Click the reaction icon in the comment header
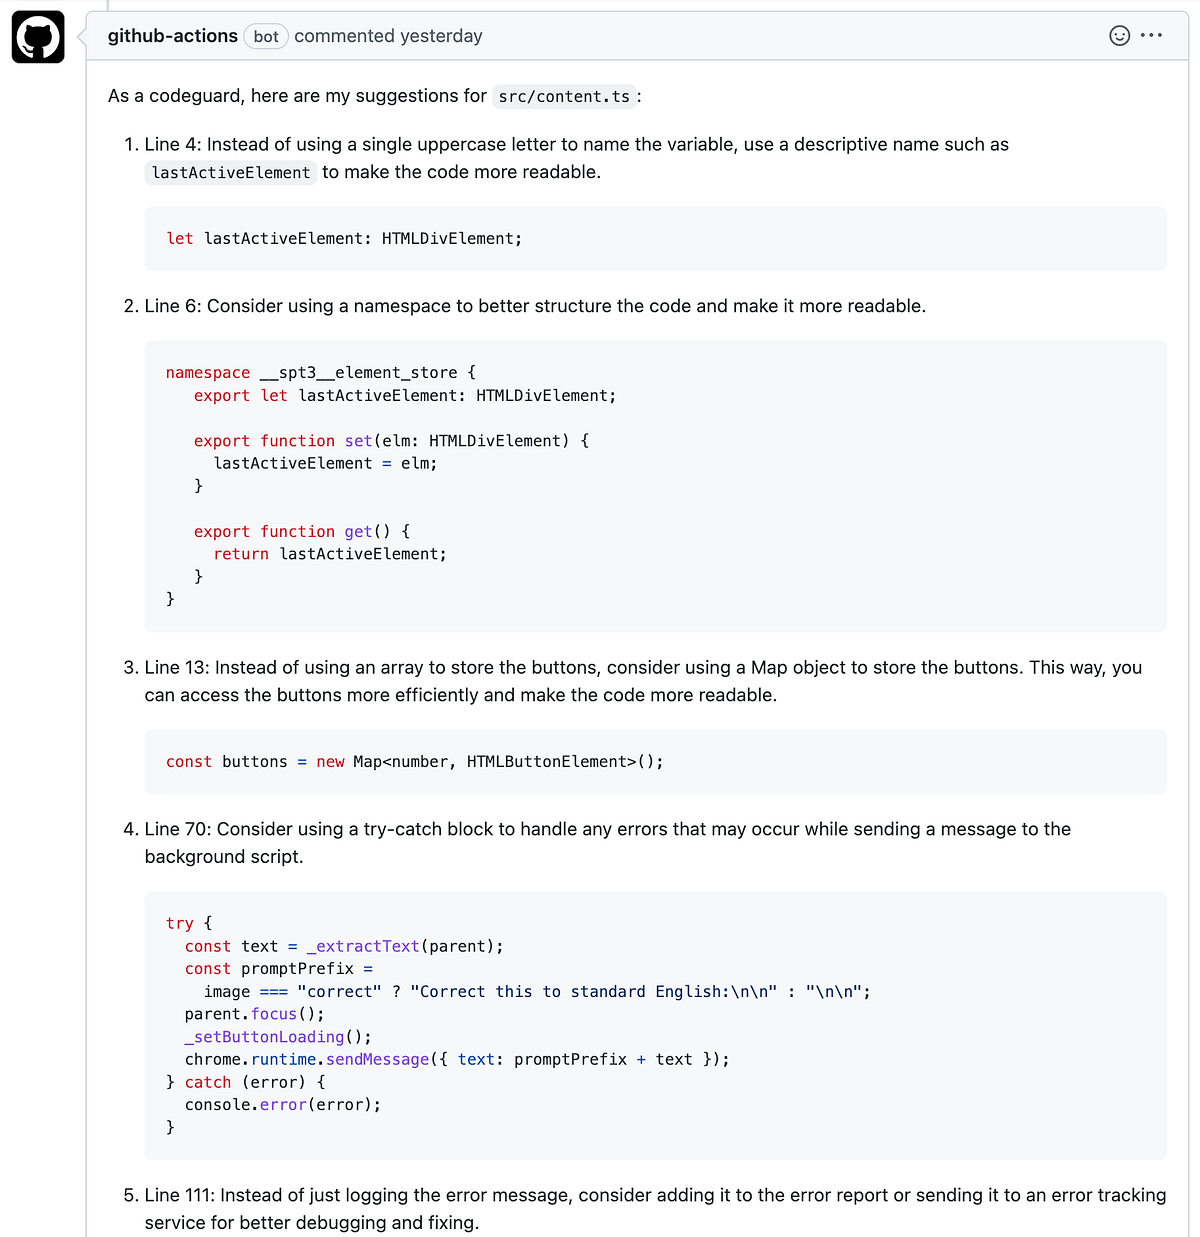 pyautogui.click(x=1119, y=35)
